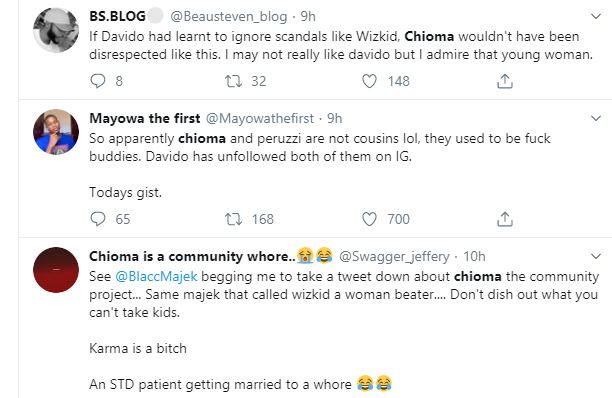Open the BS.BLOG display name
612x398 pixels.
pyautogui.click(x=117, y=16)
